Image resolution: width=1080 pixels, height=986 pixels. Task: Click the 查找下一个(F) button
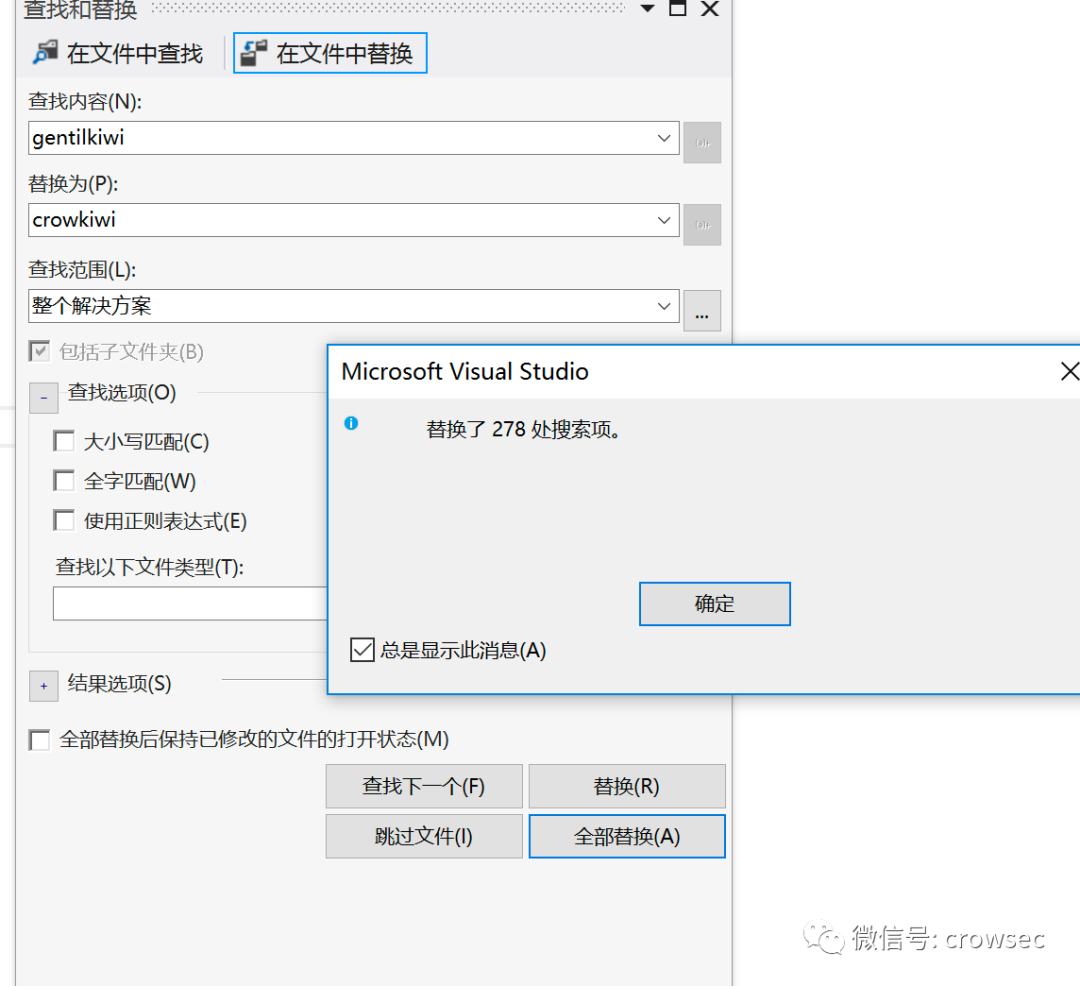point(424,786)
